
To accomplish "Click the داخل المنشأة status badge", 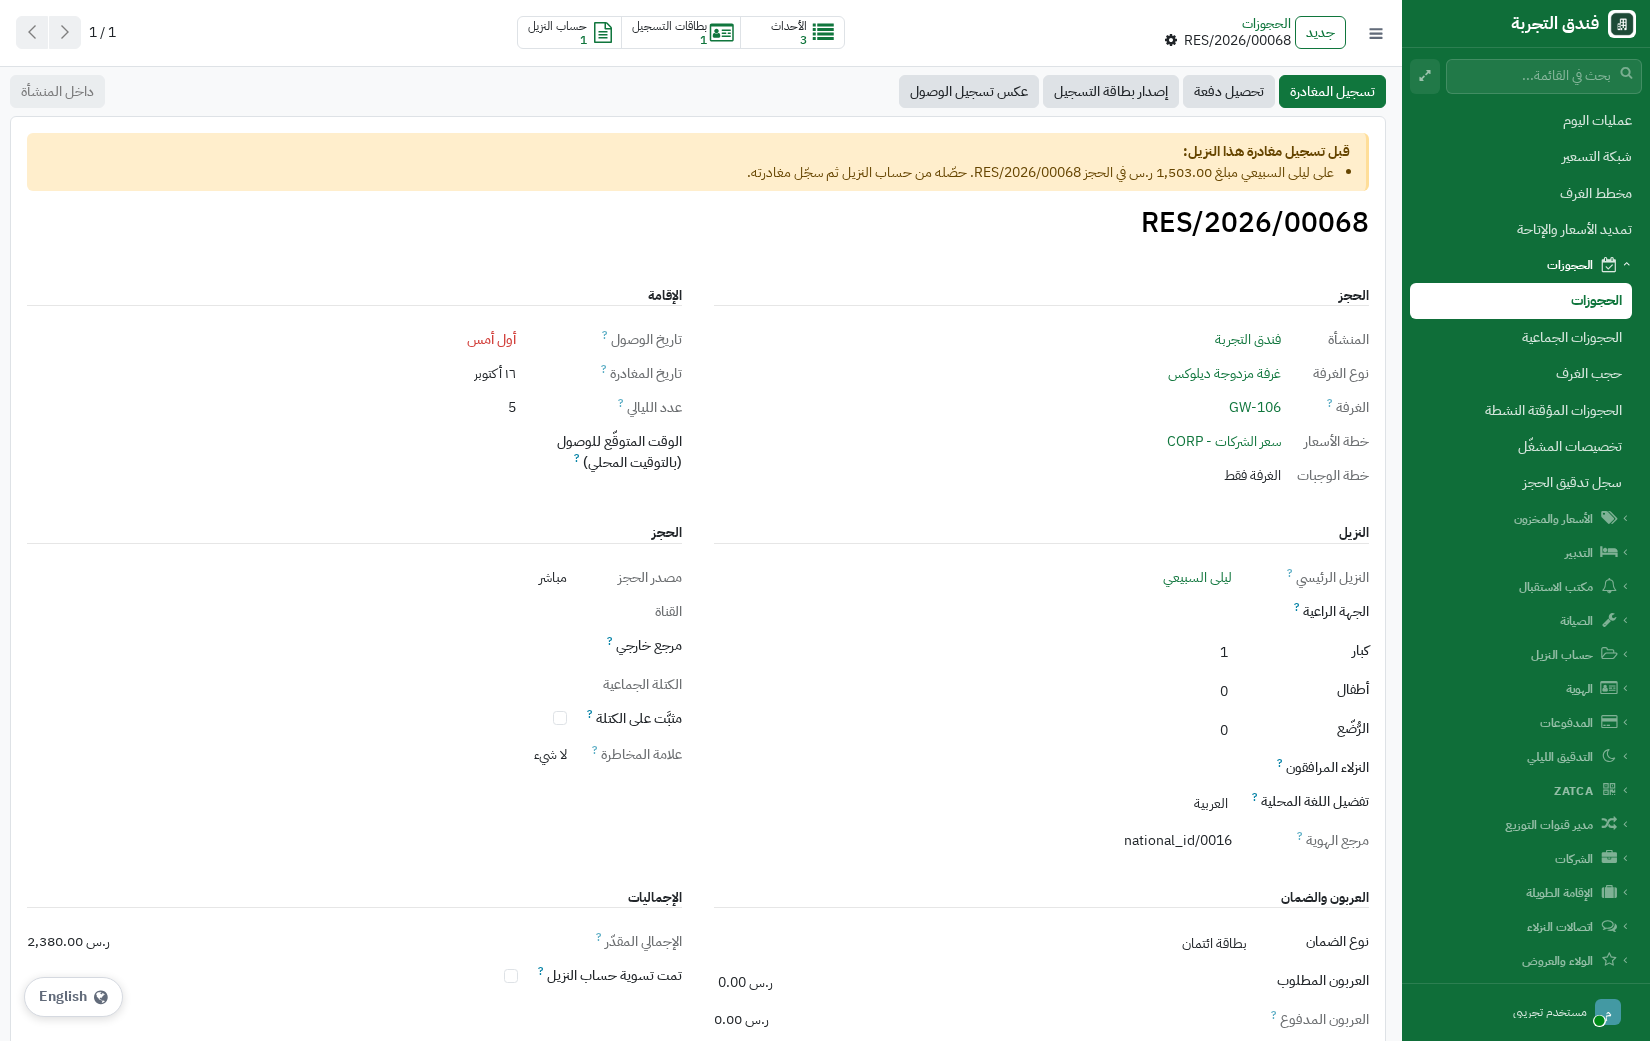I will coord(57,92).
